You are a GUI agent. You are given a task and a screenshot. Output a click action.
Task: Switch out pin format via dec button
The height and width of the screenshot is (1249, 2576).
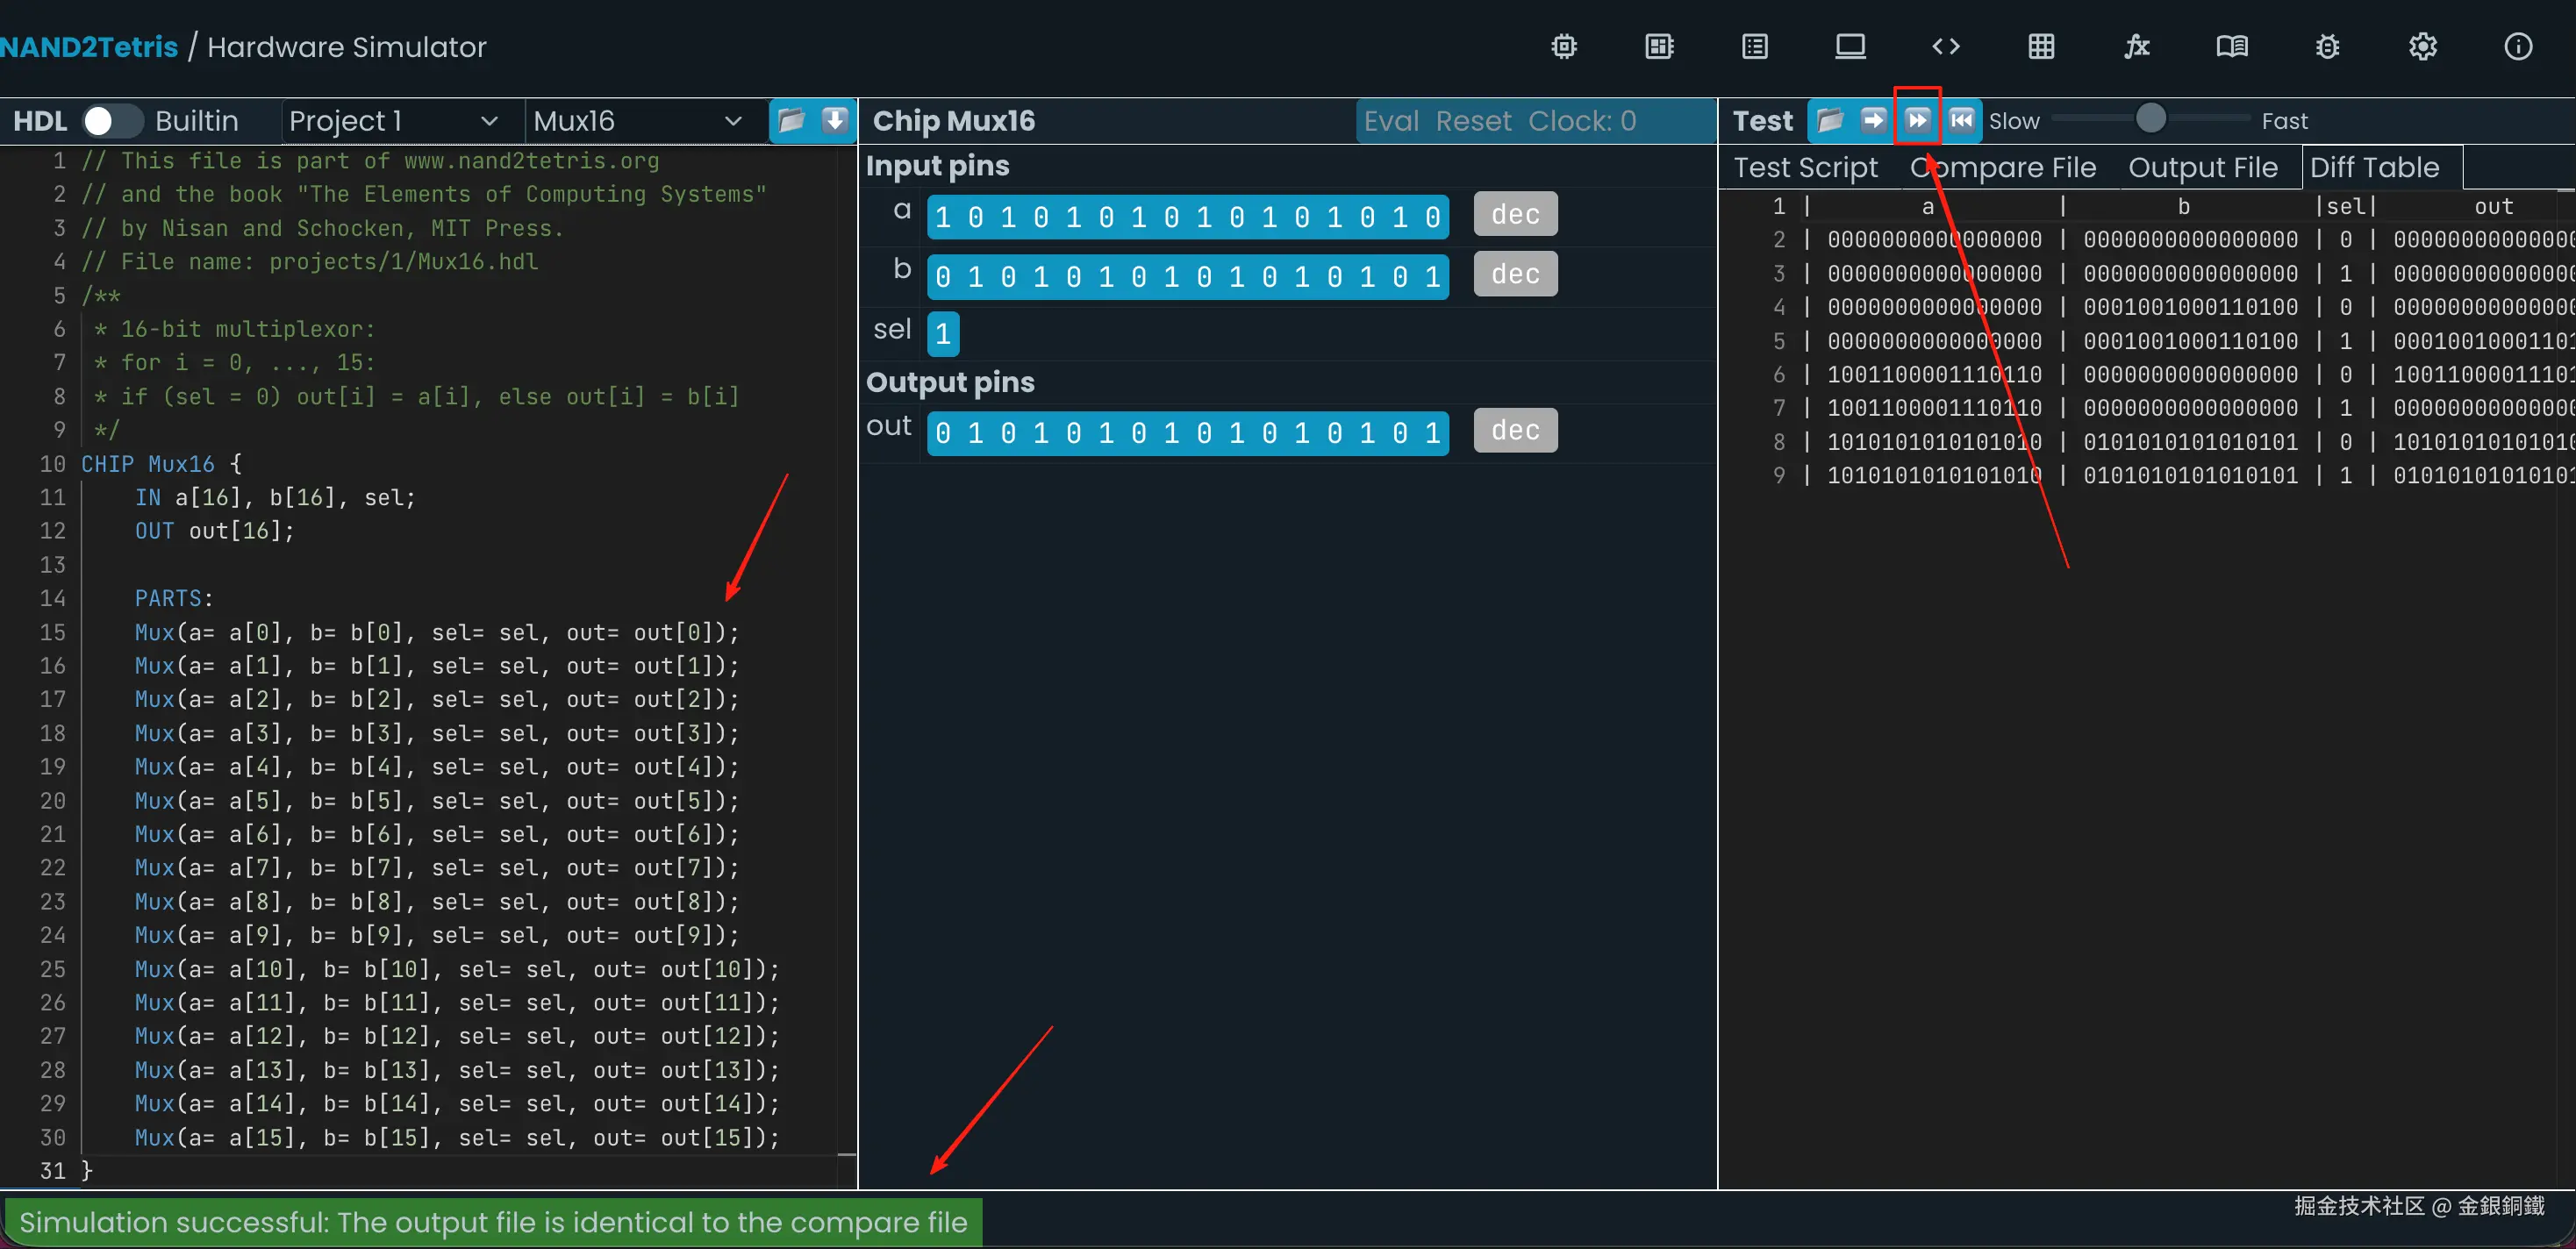[1514, 431]
